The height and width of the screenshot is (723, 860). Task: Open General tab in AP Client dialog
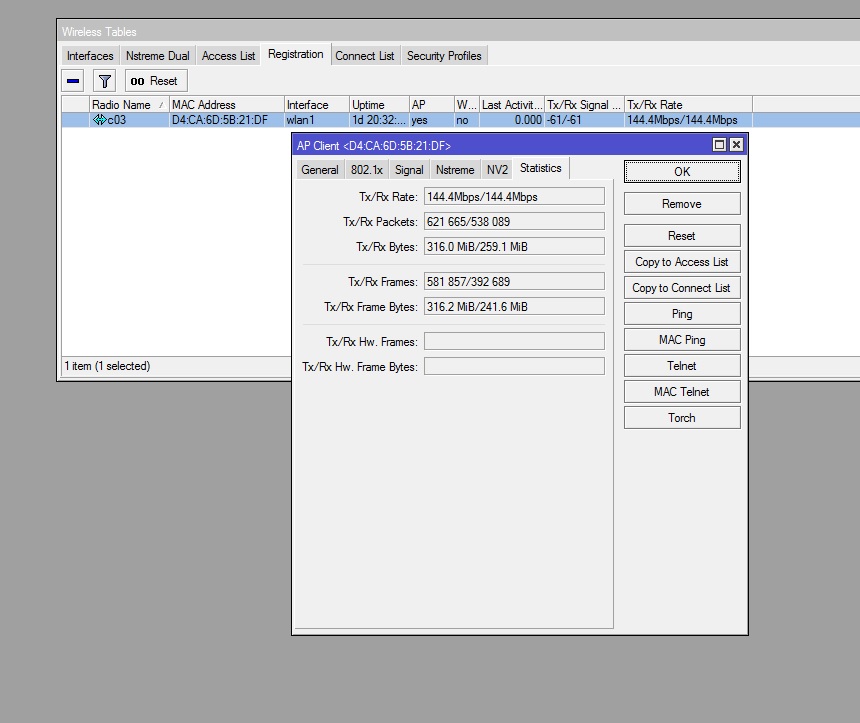pyautogui.click(x=320, y=170)
